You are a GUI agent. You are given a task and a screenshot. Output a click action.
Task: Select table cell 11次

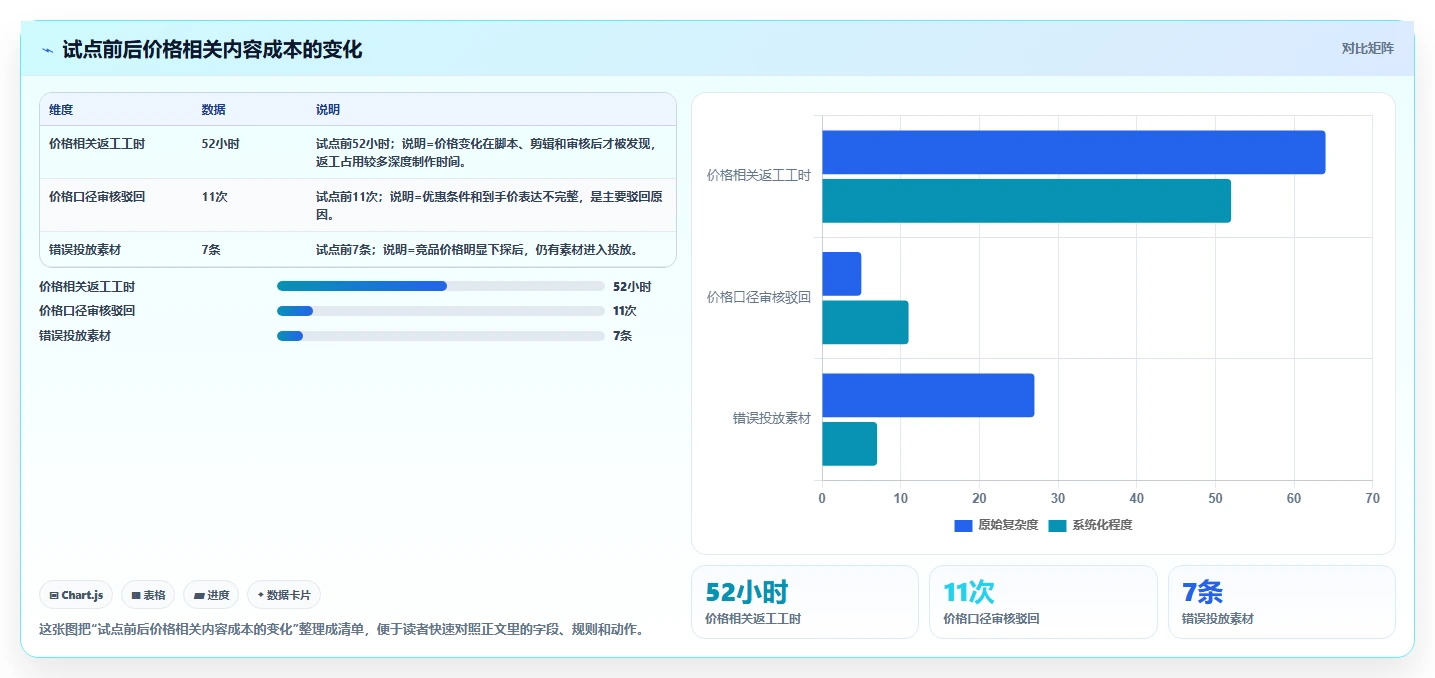(214, 197)
